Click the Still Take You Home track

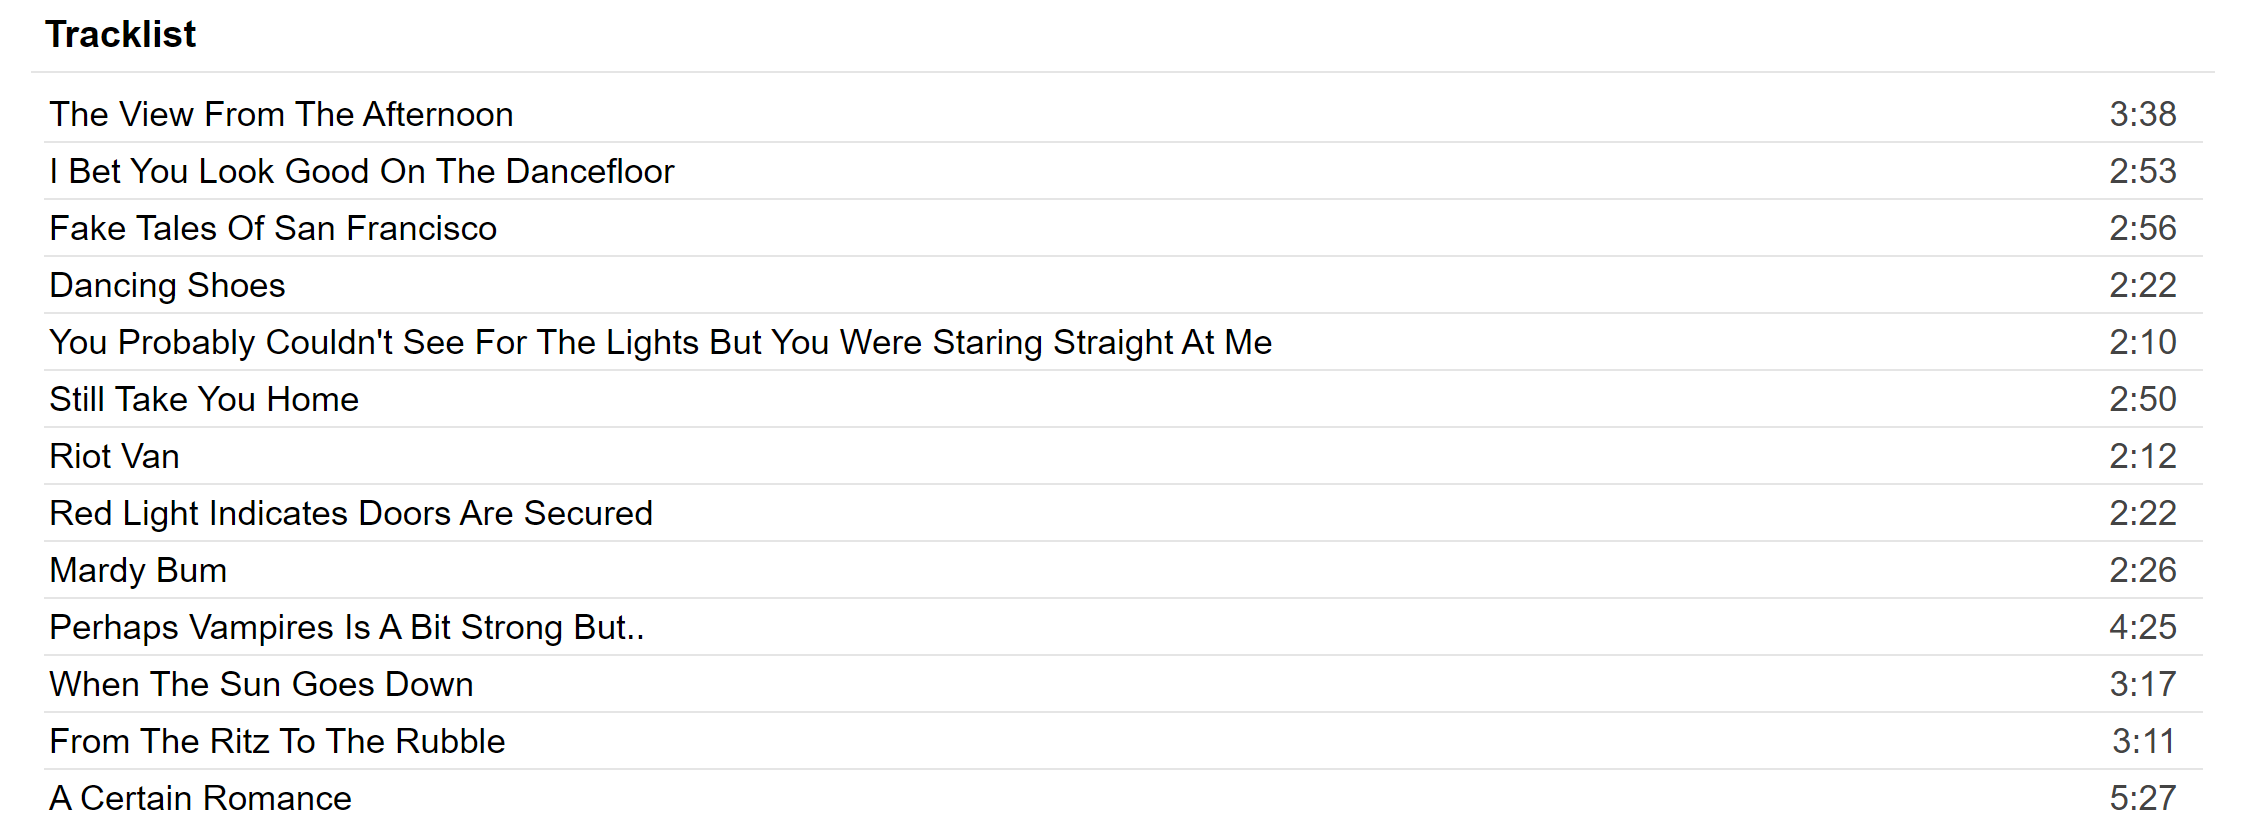204,399
